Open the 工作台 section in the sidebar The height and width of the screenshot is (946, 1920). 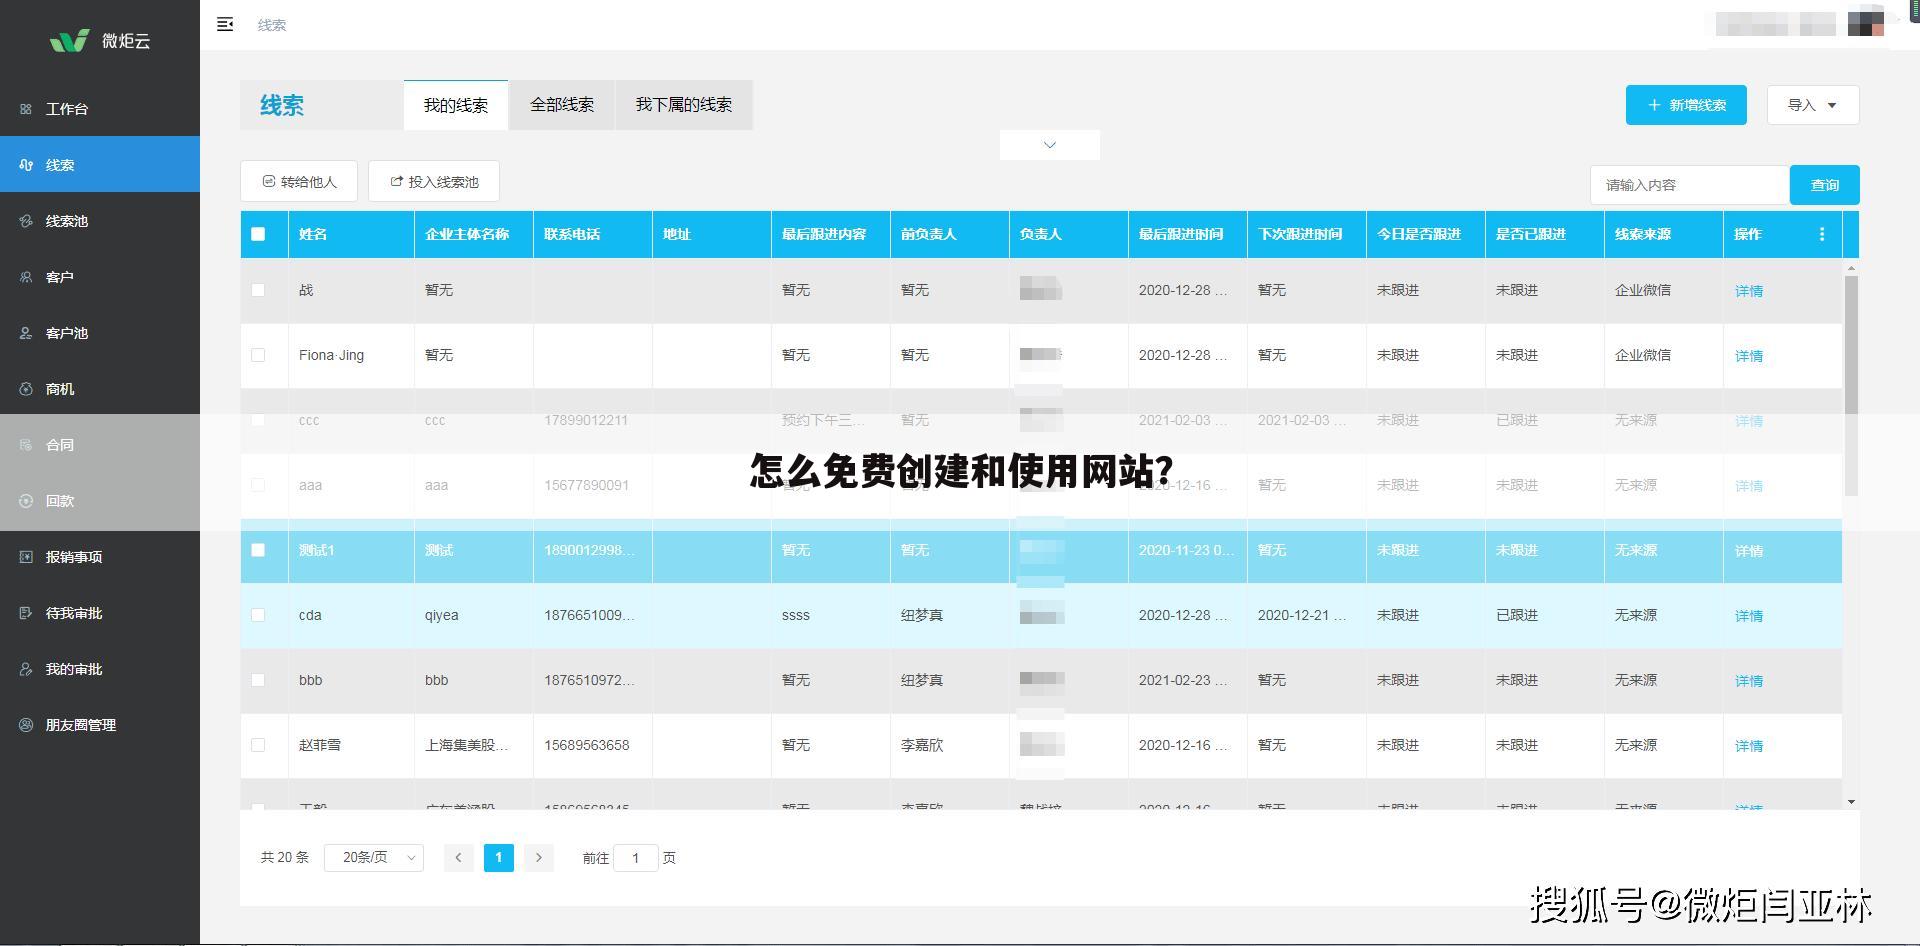[x=66, y=108]
